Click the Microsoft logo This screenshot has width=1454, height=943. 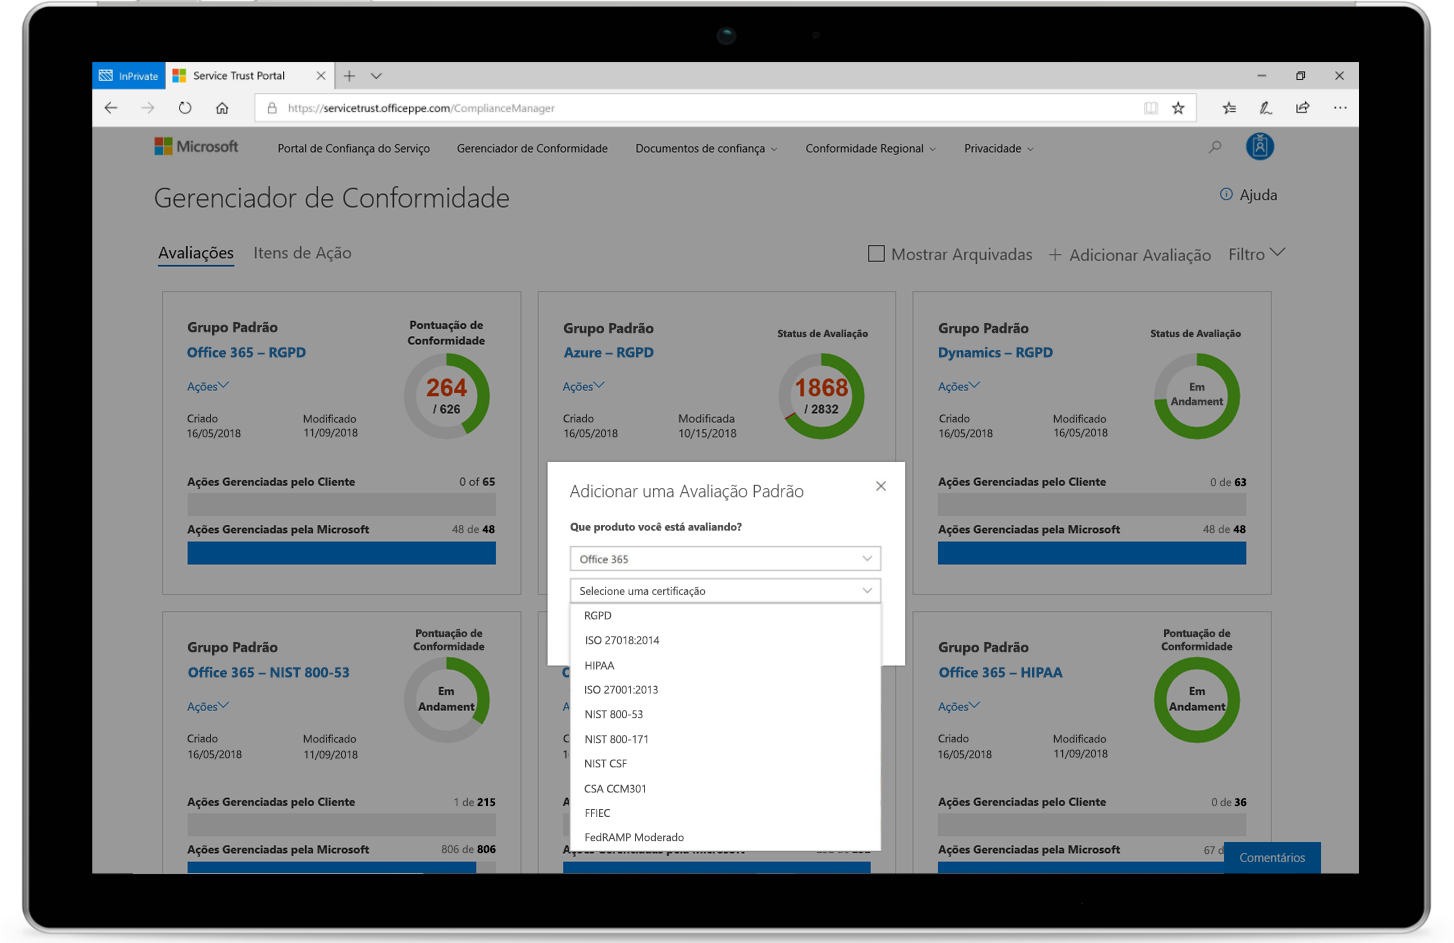[196, 147]
